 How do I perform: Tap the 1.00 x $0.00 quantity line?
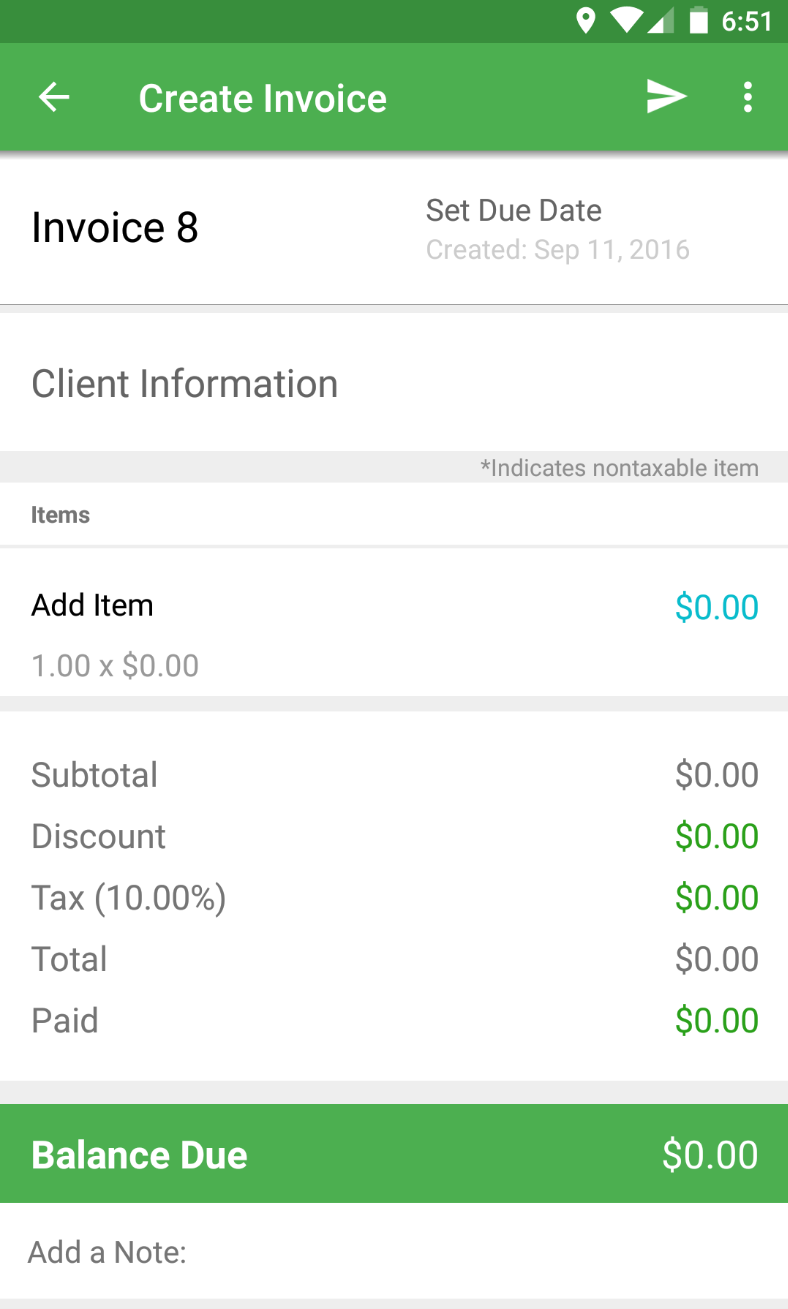115,666
